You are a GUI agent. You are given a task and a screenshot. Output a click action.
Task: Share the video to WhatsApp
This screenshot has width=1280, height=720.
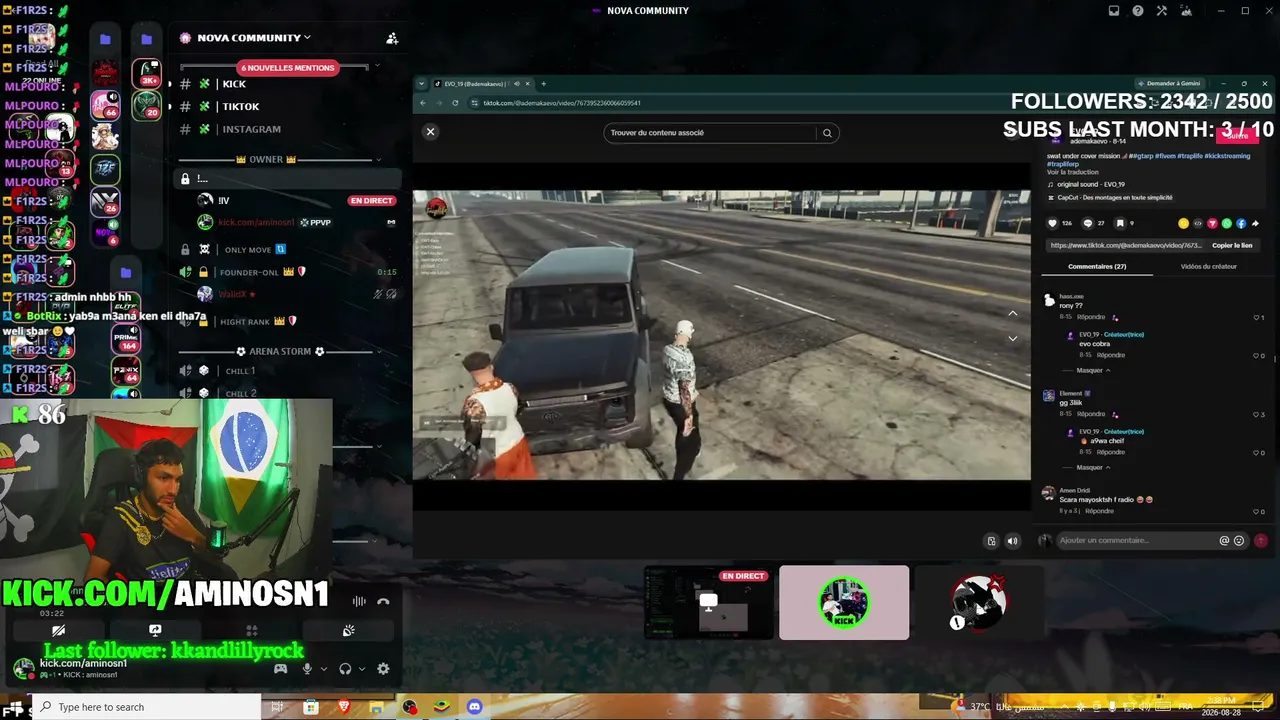point(1227,224)
